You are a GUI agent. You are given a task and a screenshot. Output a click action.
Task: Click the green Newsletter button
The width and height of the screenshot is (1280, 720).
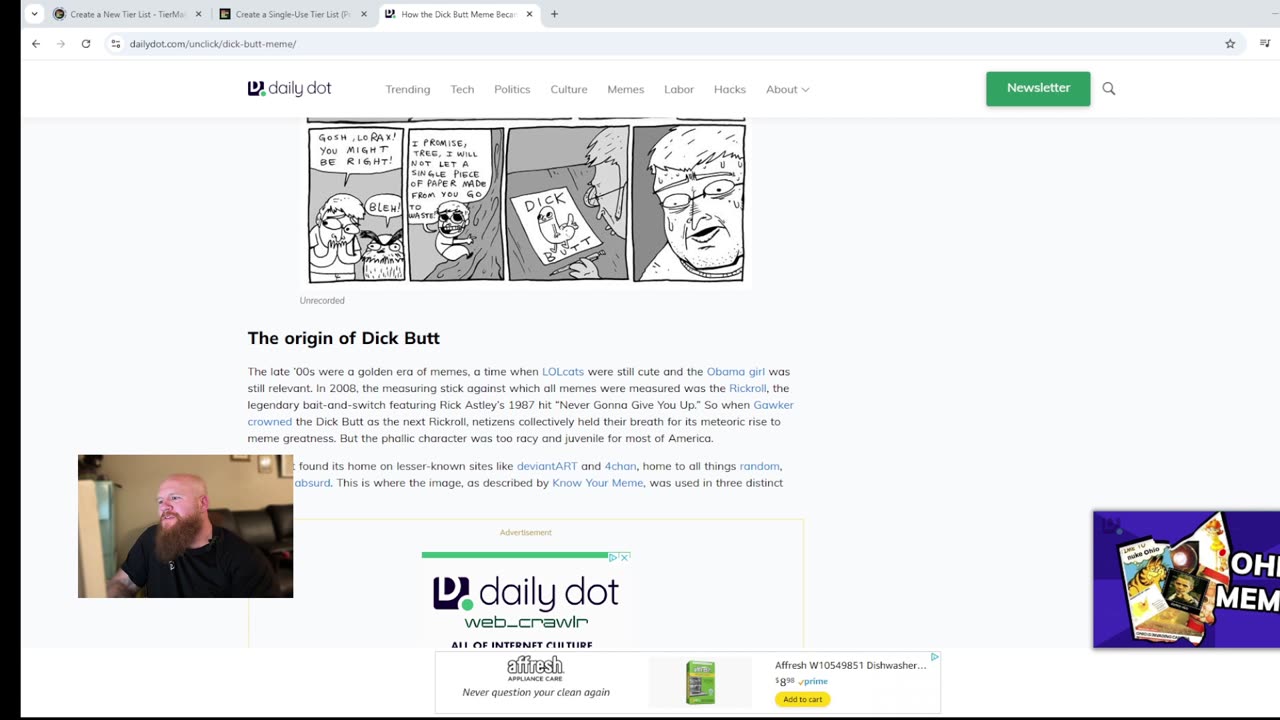pos(1038,88)
